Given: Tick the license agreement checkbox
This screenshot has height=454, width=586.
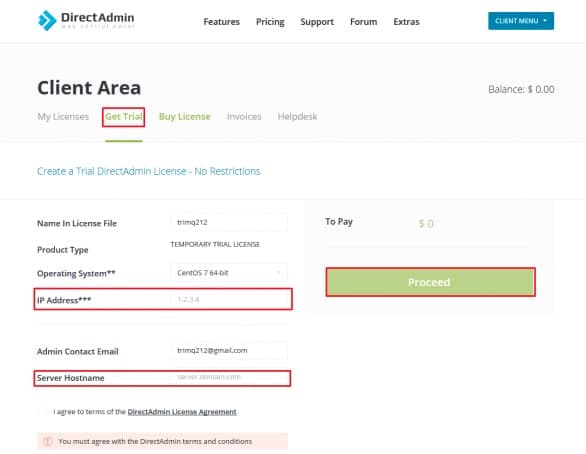Looking at the screenshot, I should coord(42,412).
